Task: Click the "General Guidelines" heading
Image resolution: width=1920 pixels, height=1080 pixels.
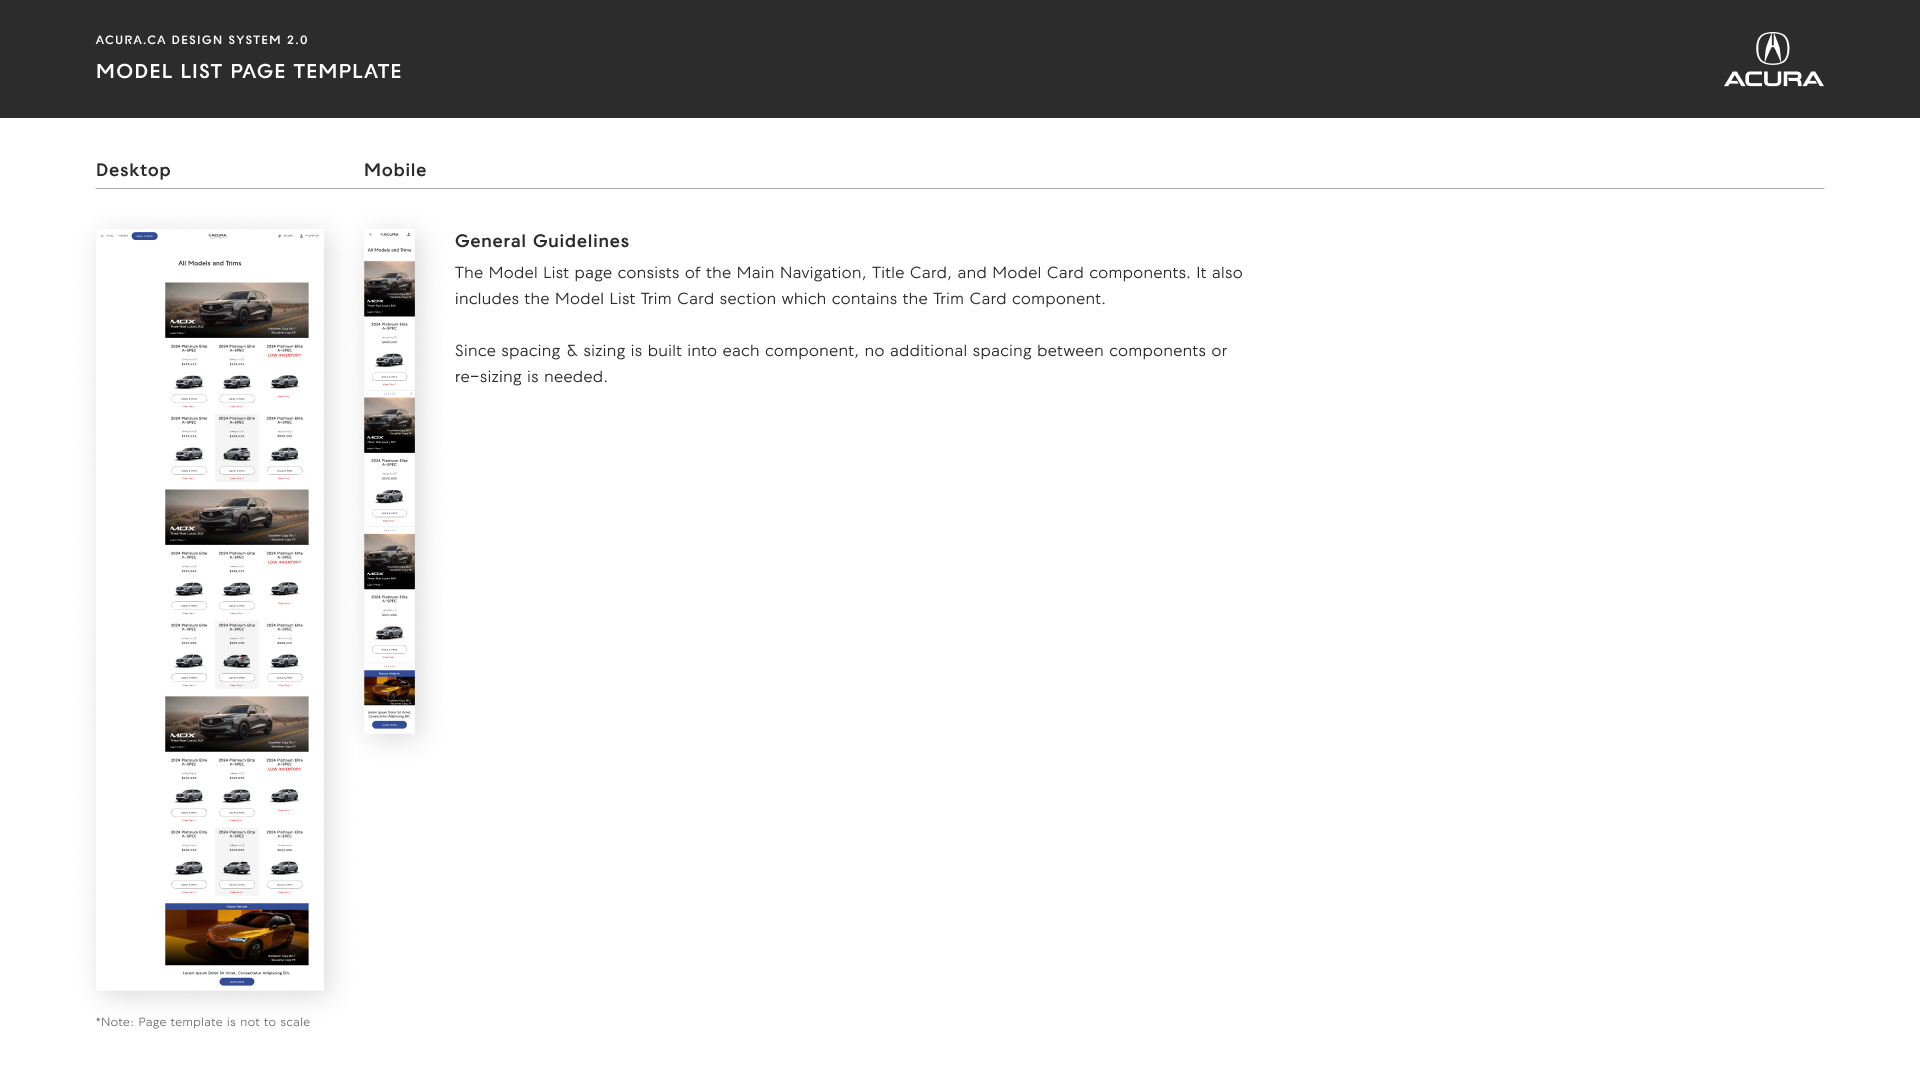Action: coord(542,241)
